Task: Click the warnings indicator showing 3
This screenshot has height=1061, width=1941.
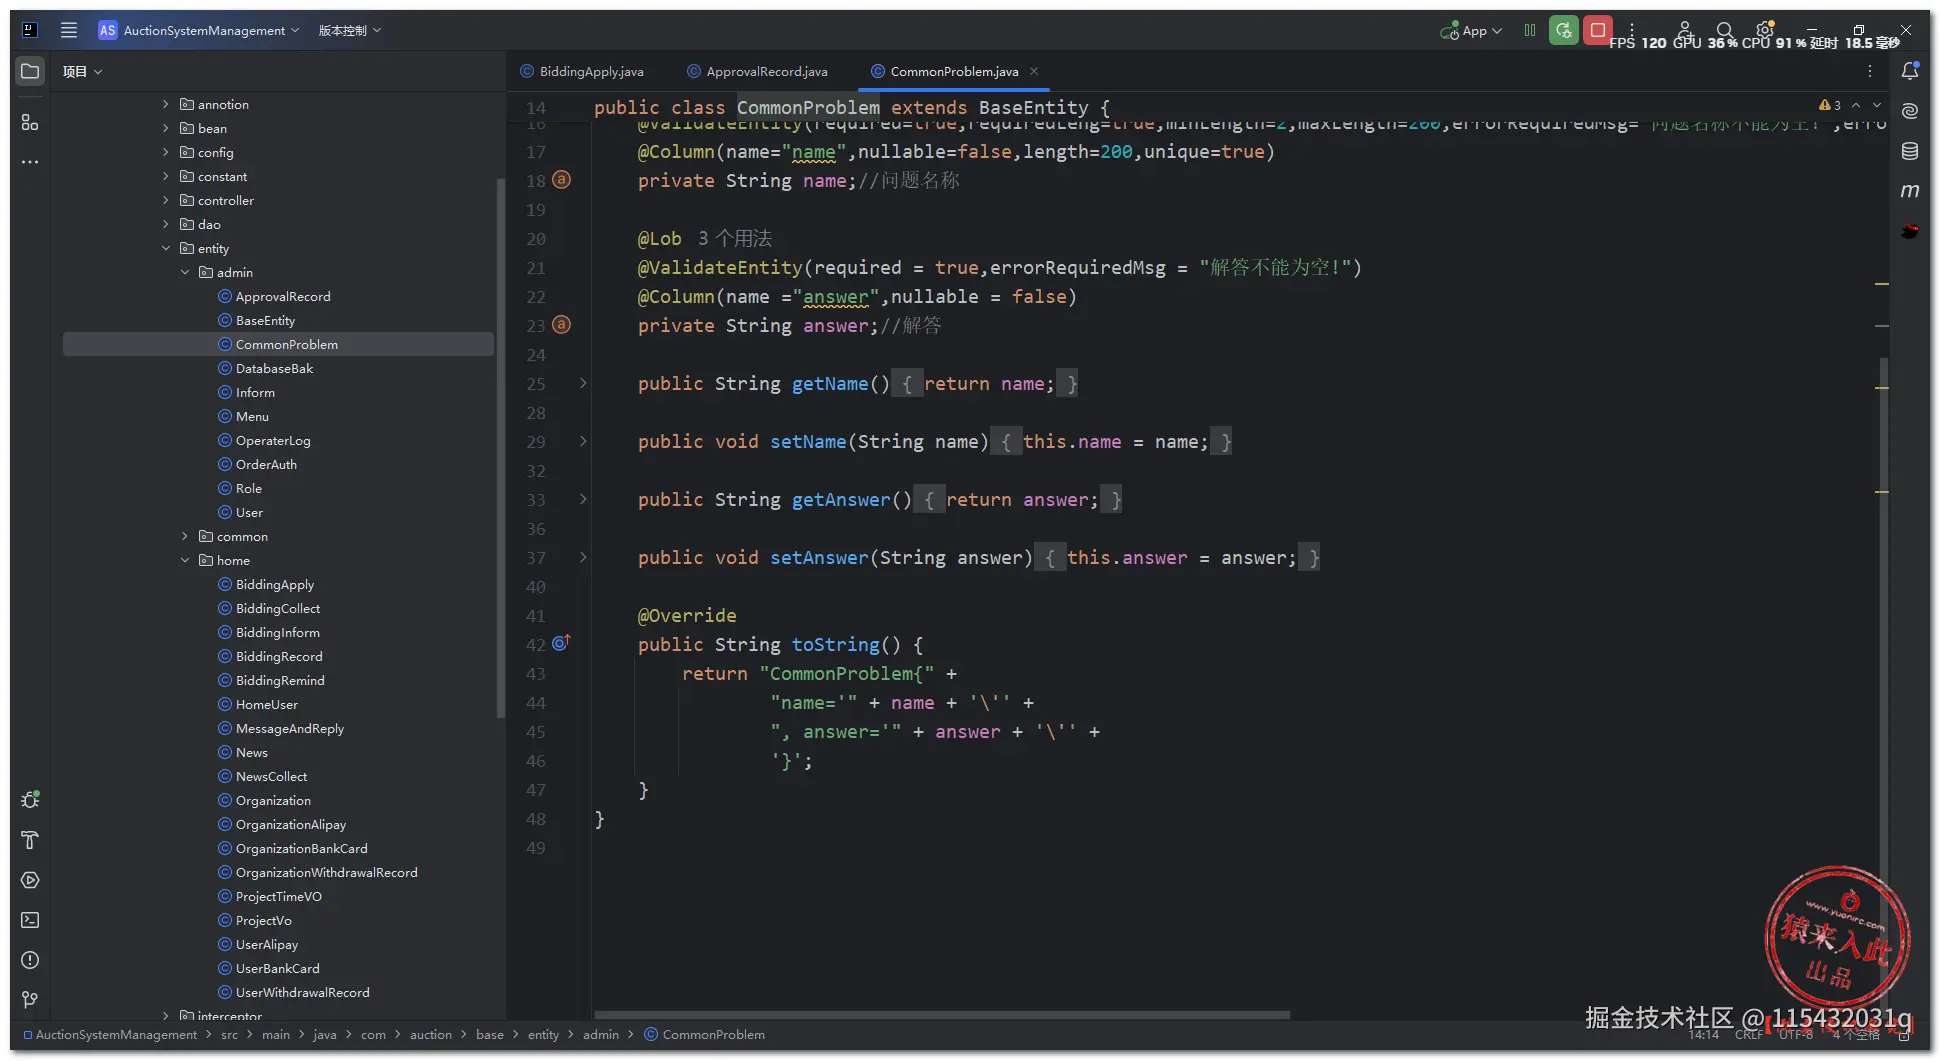Action: point(1830,105)
